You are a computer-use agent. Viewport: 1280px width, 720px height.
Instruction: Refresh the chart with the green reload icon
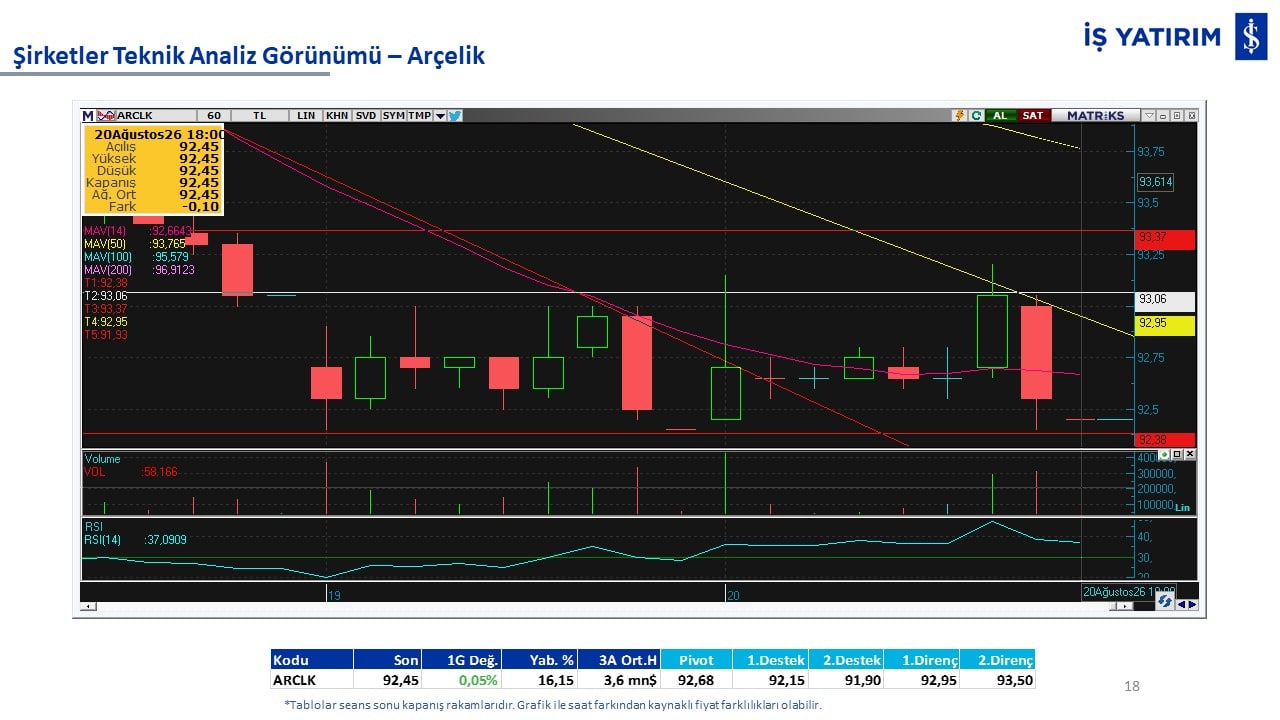point(976,116)
